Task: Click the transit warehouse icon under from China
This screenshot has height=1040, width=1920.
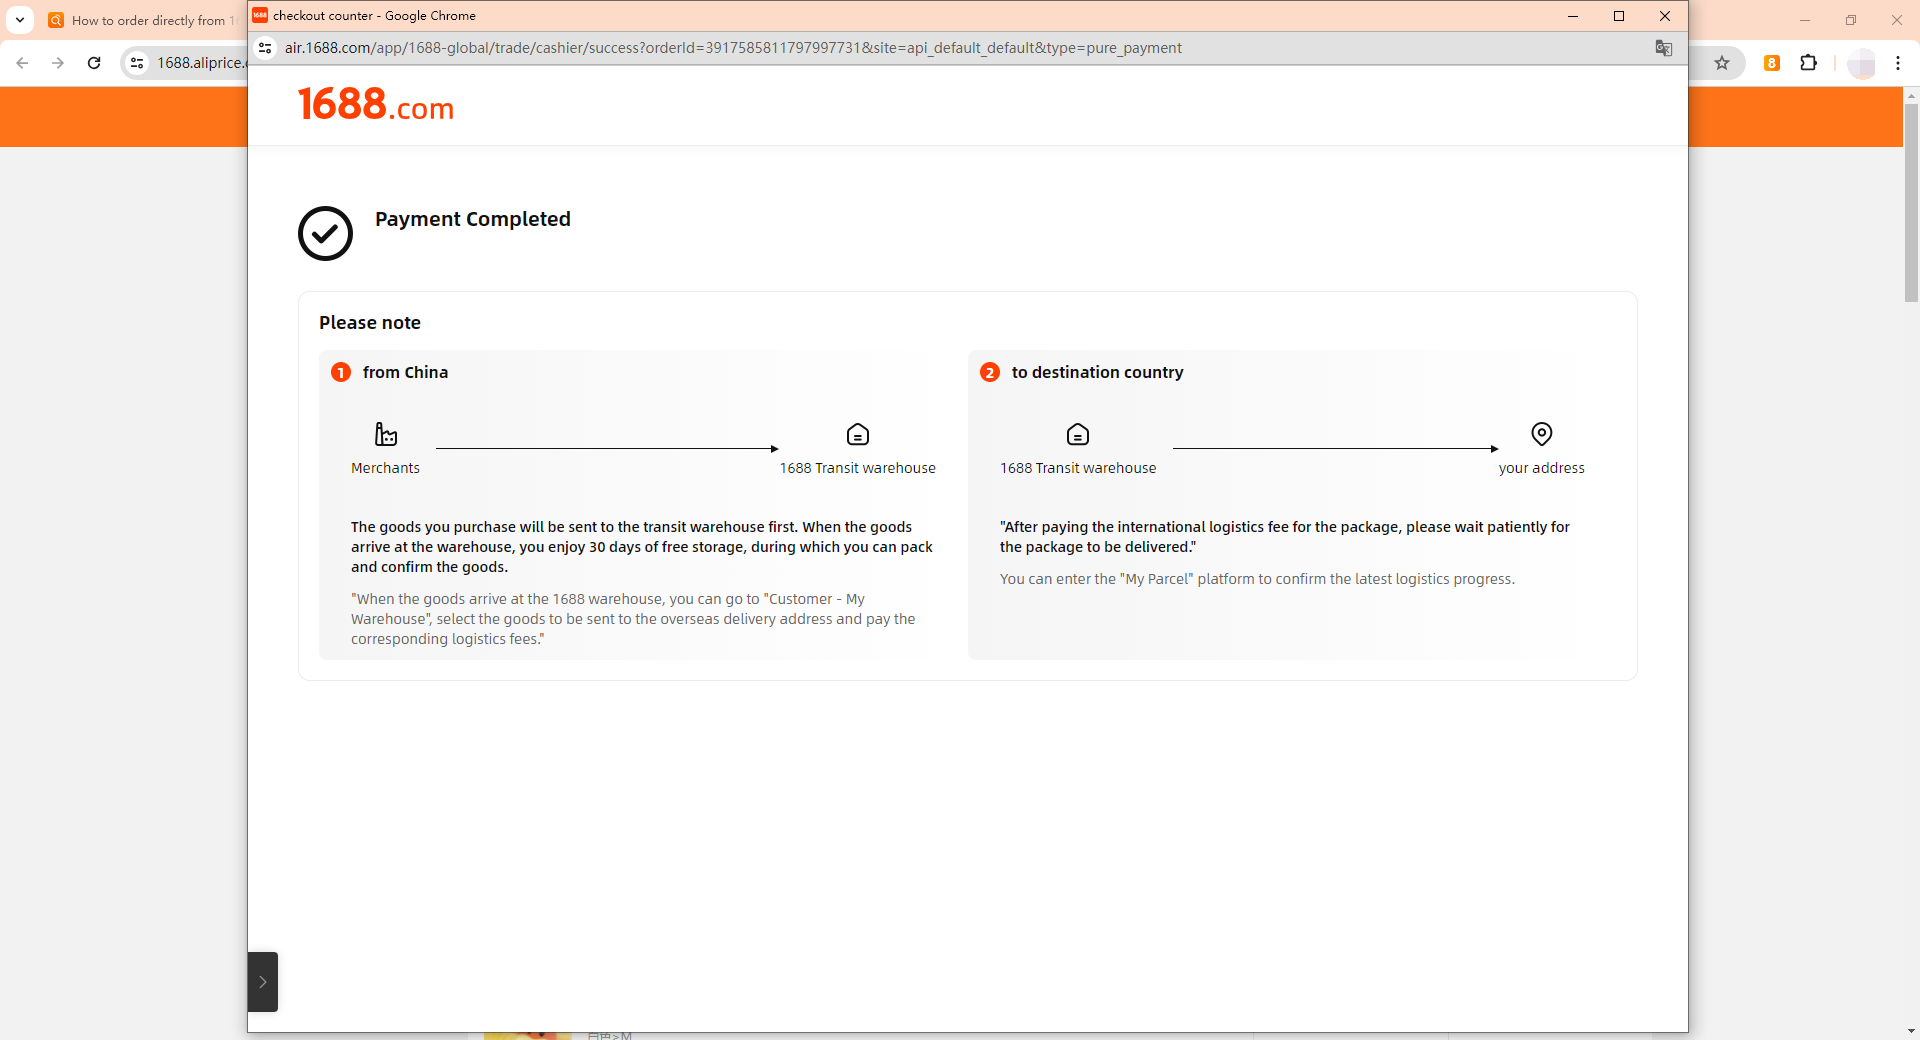Action: (x=858, y=434)
